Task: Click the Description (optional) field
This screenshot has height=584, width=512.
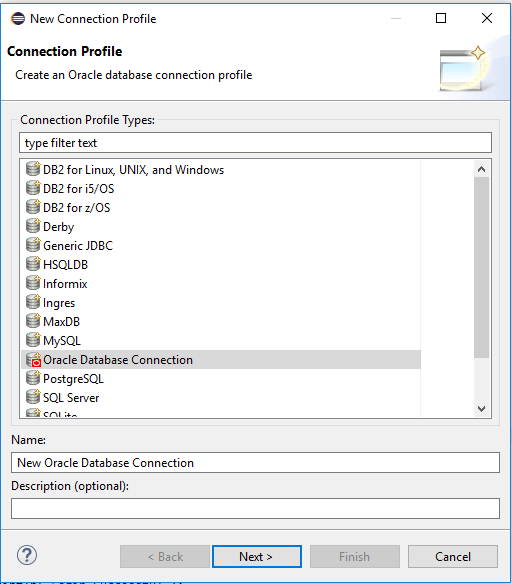Action: coord(255,508)
